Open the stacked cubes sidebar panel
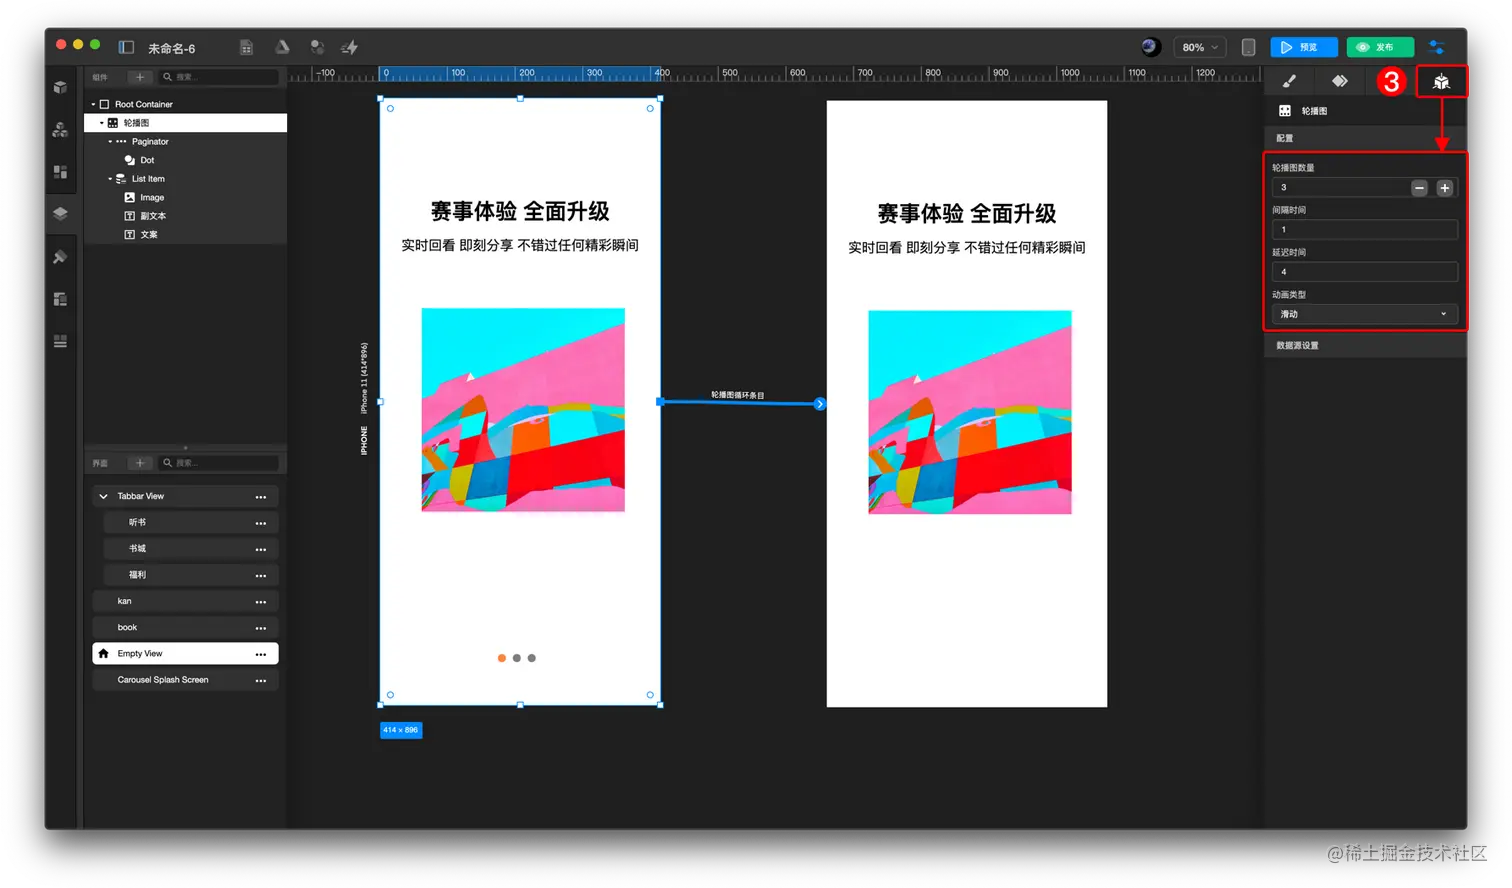This screenshot has width=1512, height=888. pos(60,129)
